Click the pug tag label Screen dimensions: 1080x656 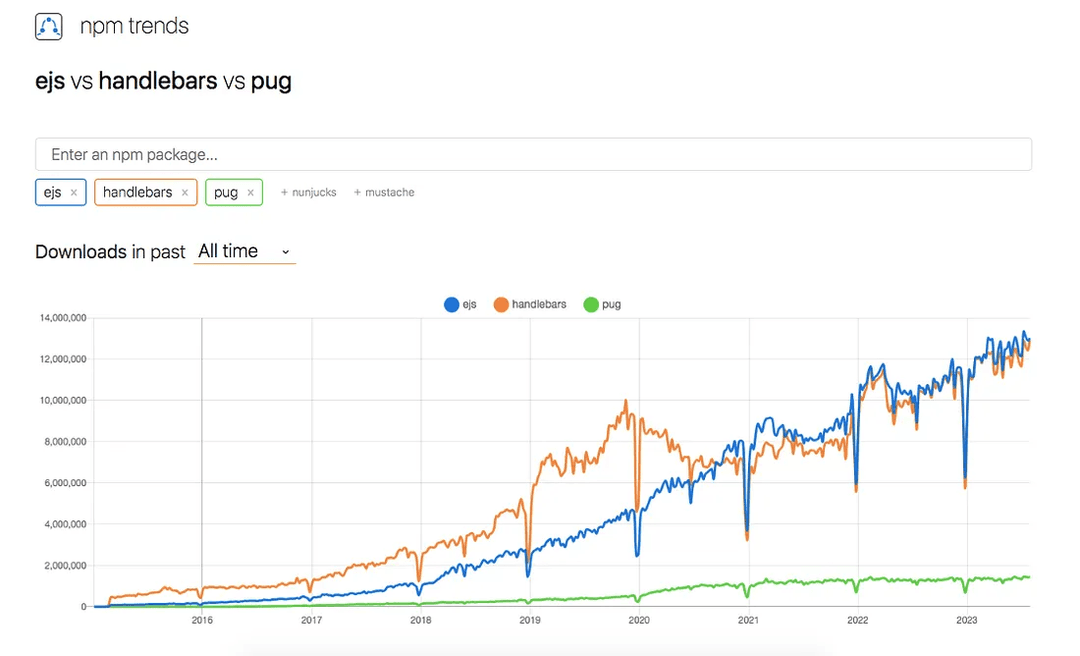pos(226,192)
